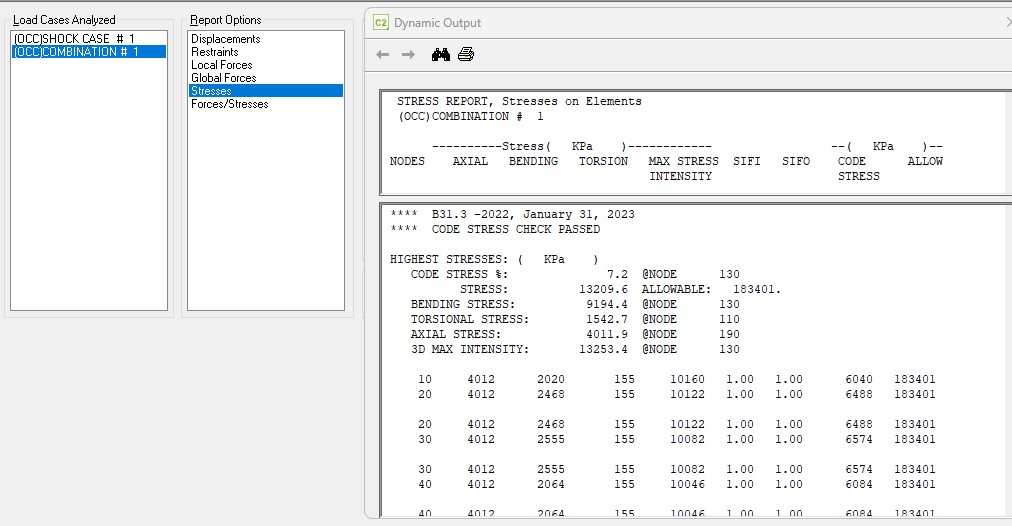Print the report with the printer icon
Image resolution: width=1012 pixels, height=526 pixels.
pos(466,55)
